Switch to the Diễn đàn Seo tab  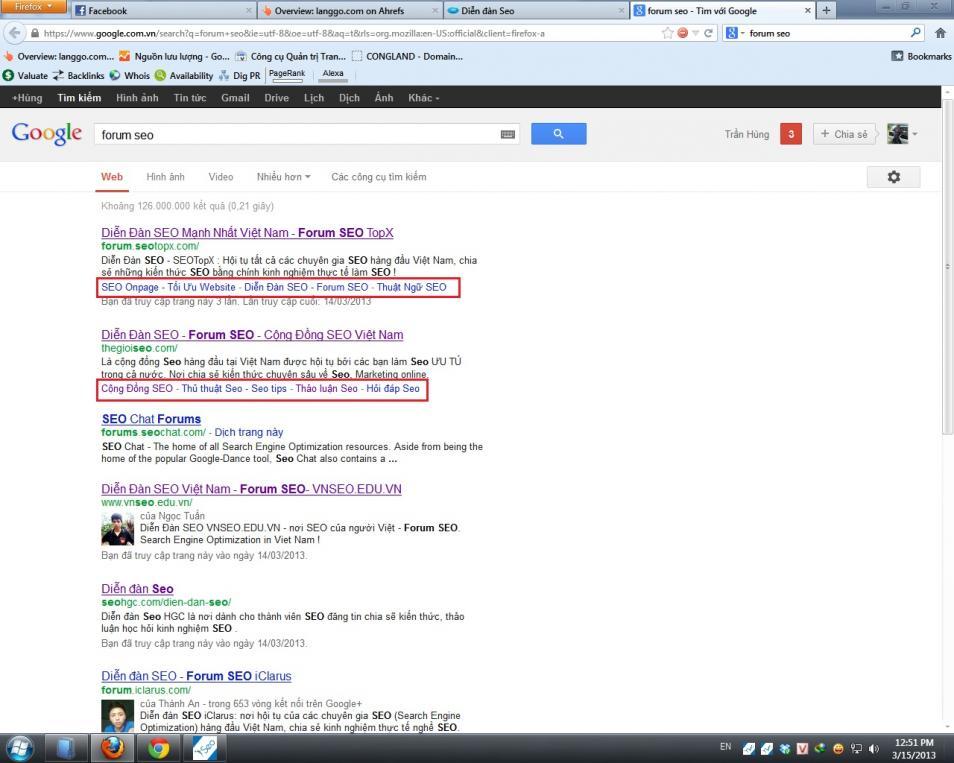point(536,10)
